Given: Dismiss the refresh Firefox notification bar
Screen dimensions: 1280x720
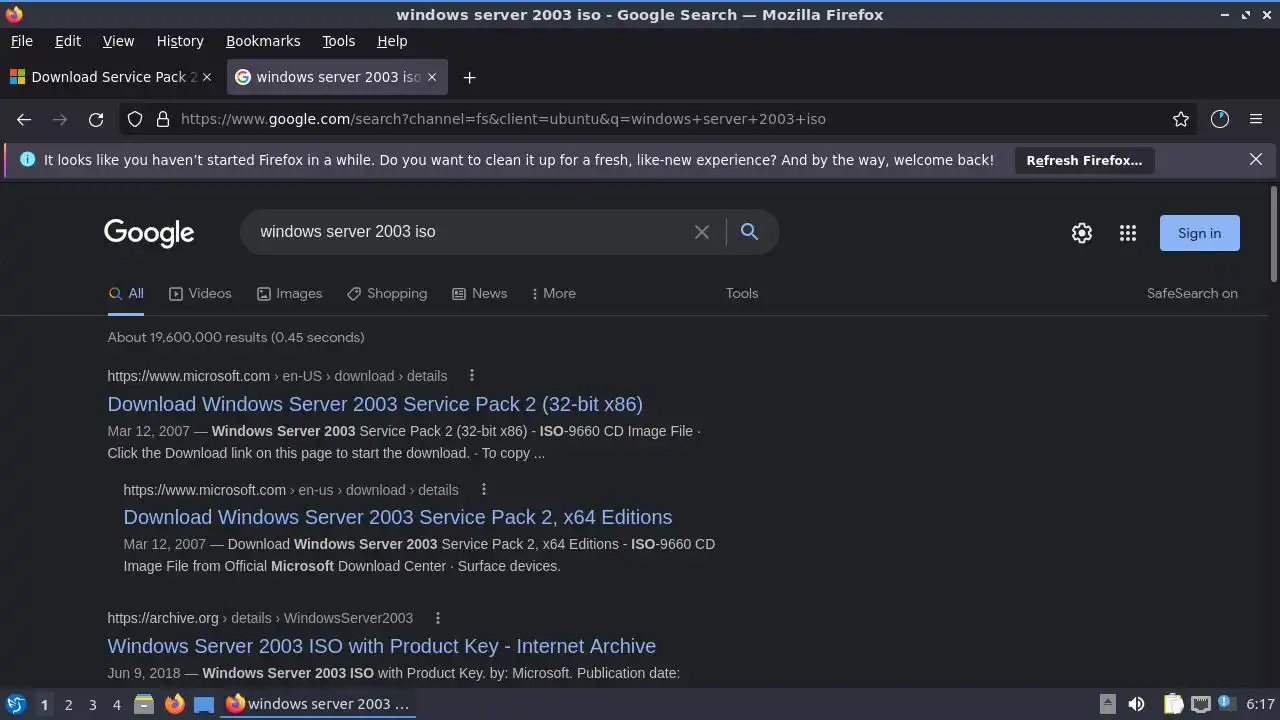Looking at the screenshot, I should tap(1256, 159).
